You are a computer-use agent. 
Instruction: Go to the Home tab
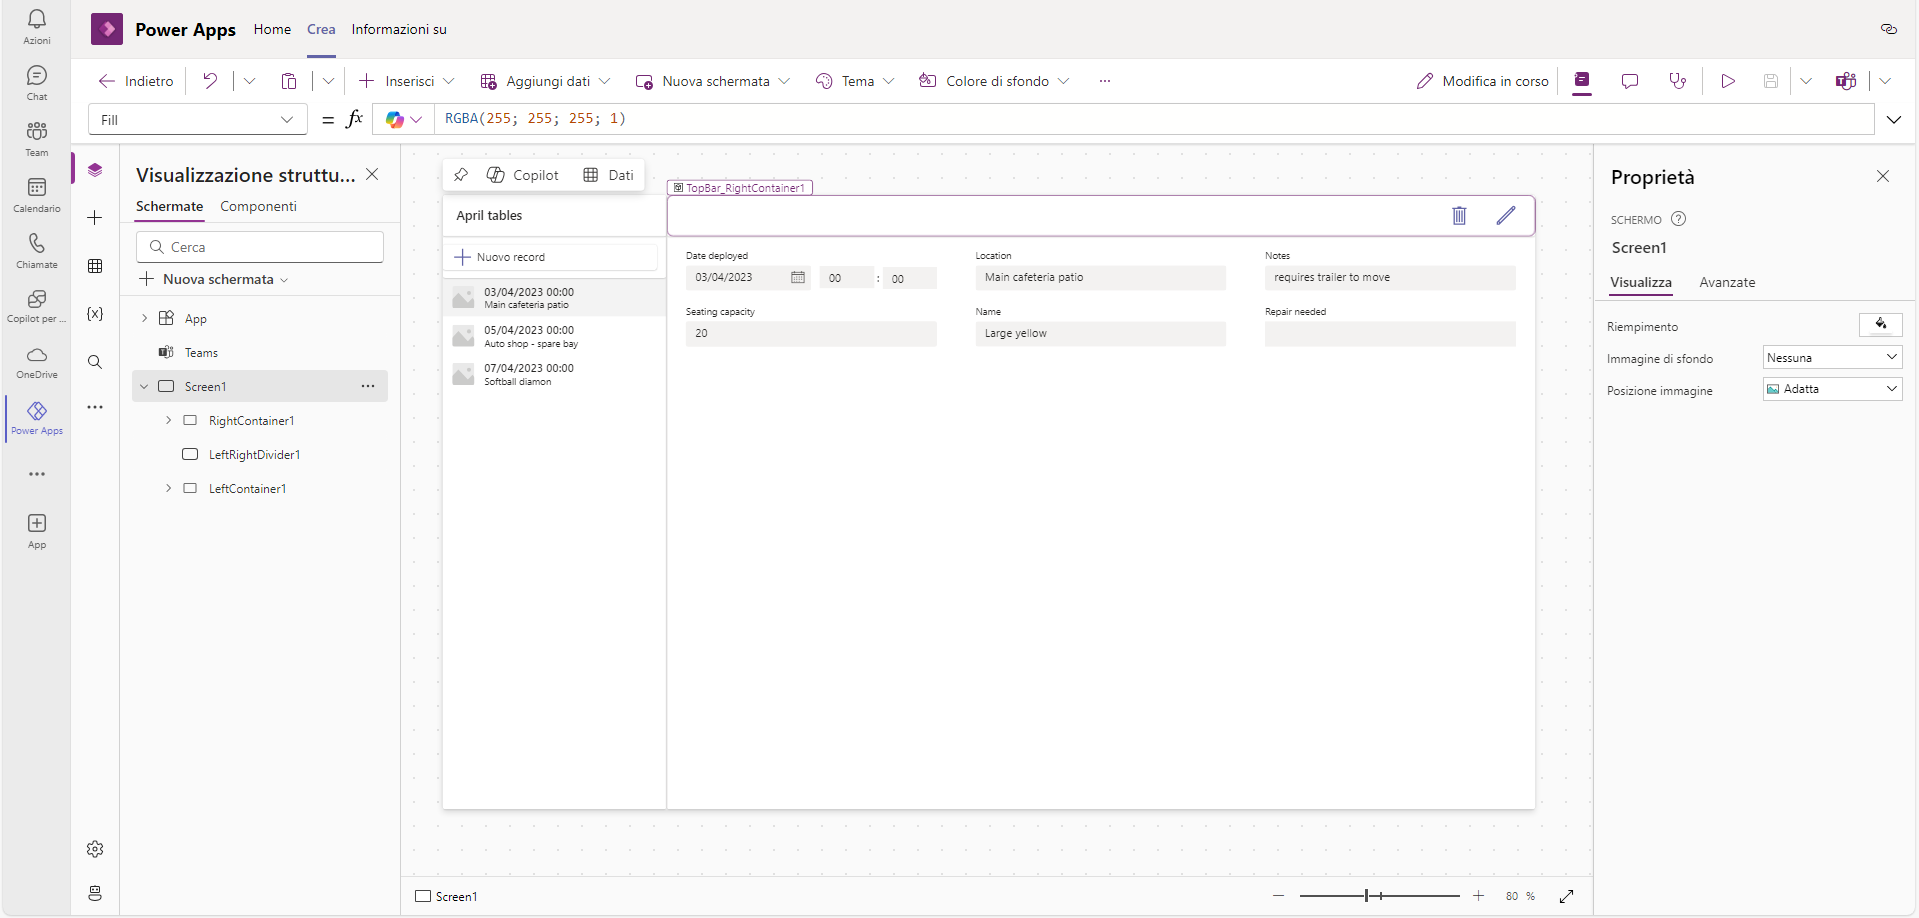pos(272,29)
